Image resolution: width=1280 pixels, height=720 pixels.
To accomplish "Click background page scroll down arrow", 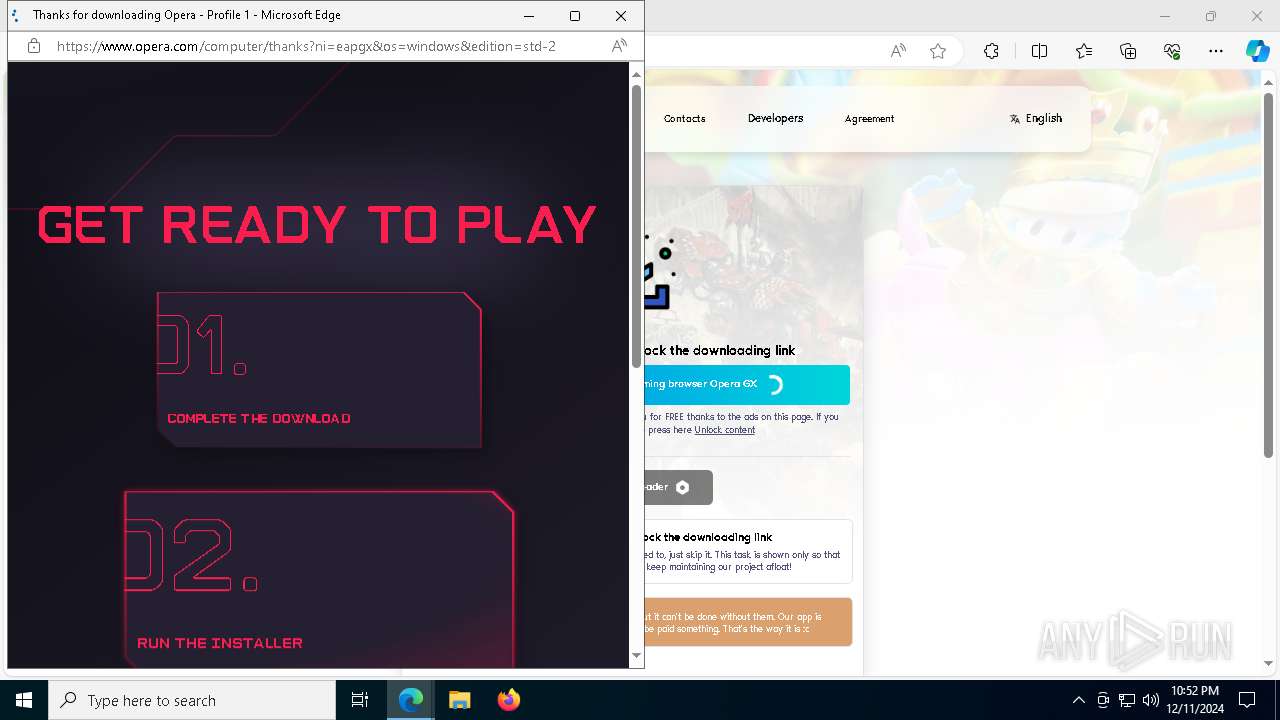I will tap(1269, 663).
